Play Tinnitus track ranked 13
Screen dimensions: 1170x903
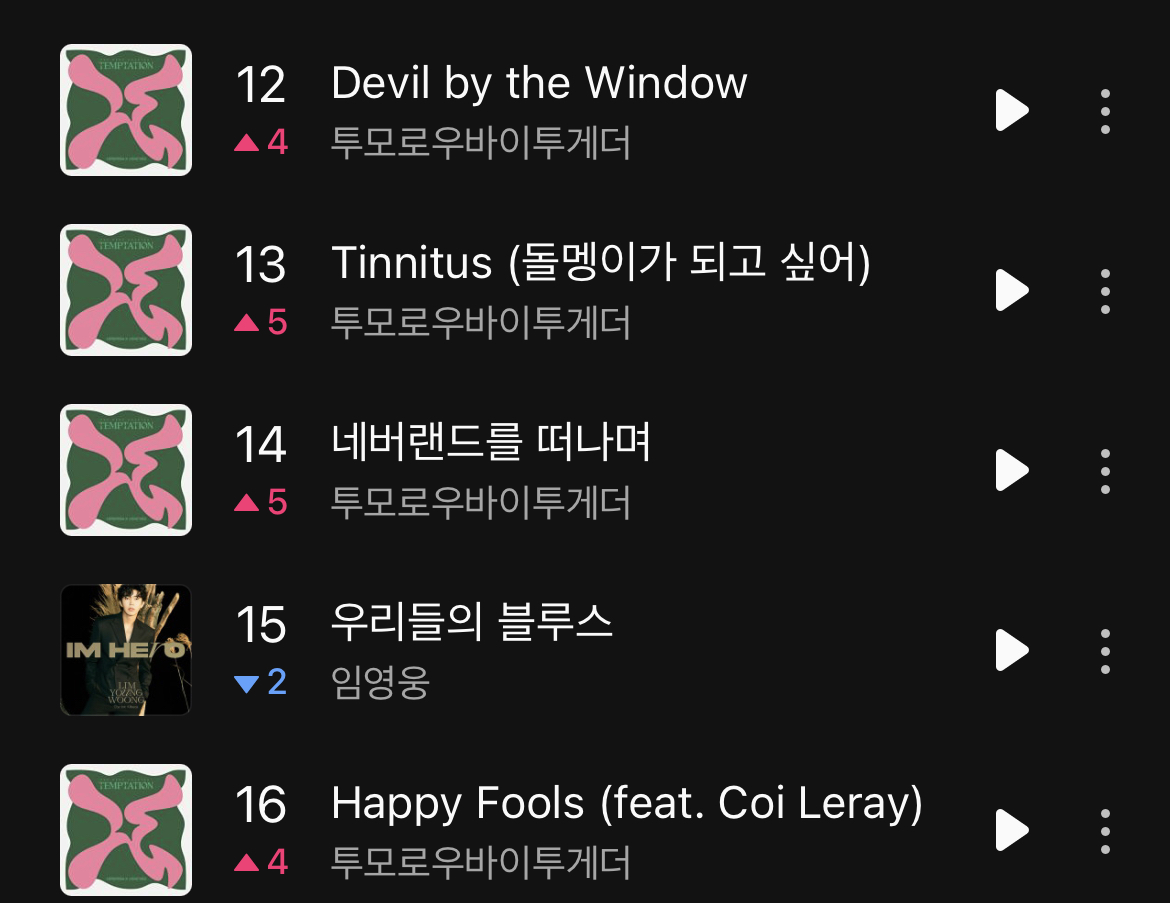(x=1012, y=290)
